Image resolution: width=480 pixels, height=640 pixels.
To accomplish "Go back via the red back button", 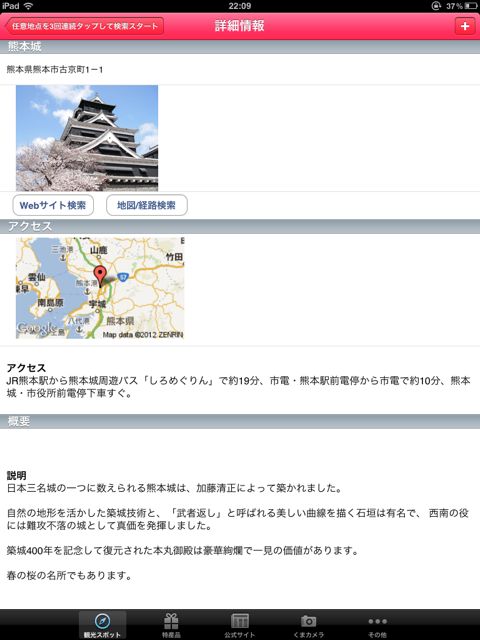I will click(84, 26).
